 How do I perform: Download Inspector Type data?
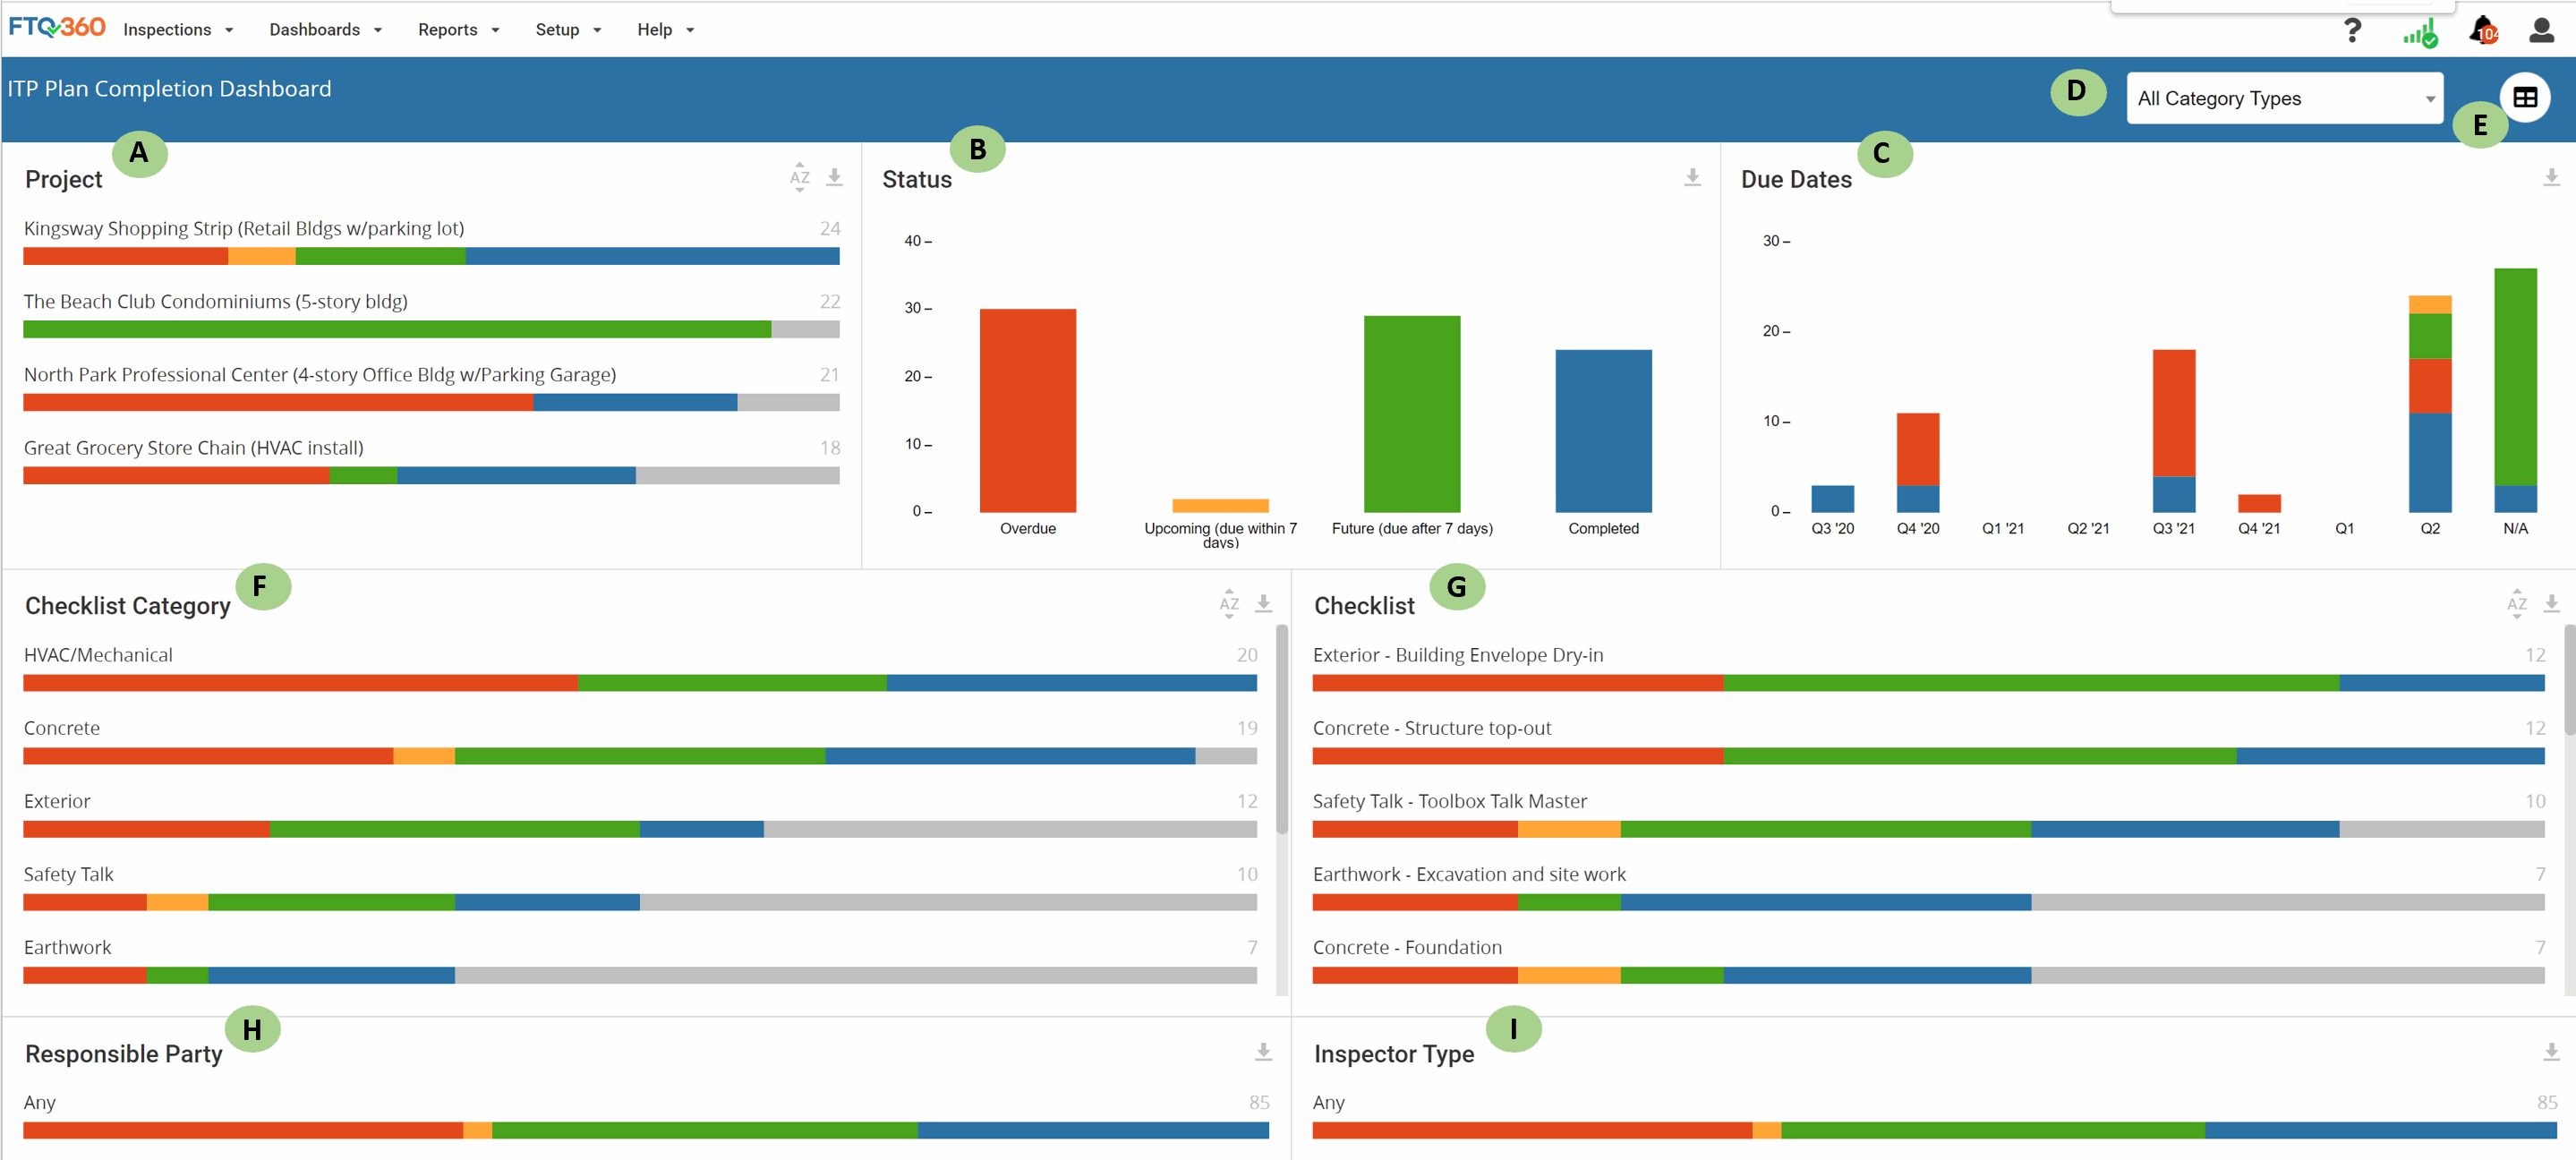(x=2551, y=1051)
